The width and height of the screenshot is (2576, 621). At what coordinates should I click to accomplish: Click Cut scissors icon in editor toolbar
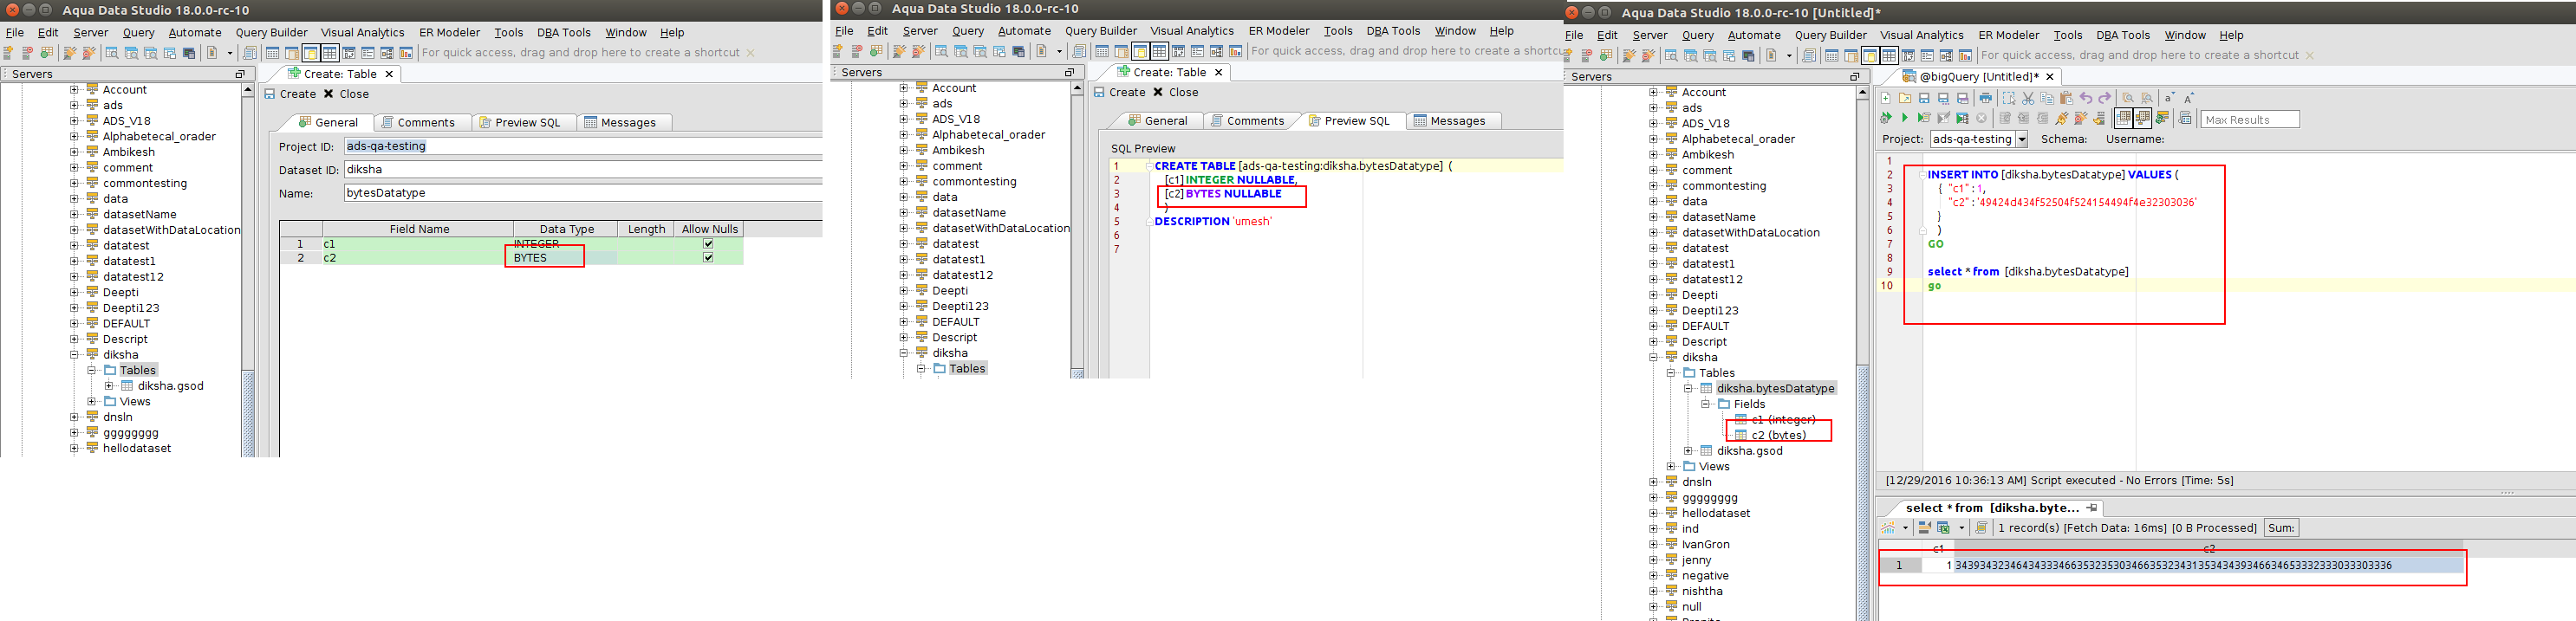pyautogui.click(x=2028, y=98)
